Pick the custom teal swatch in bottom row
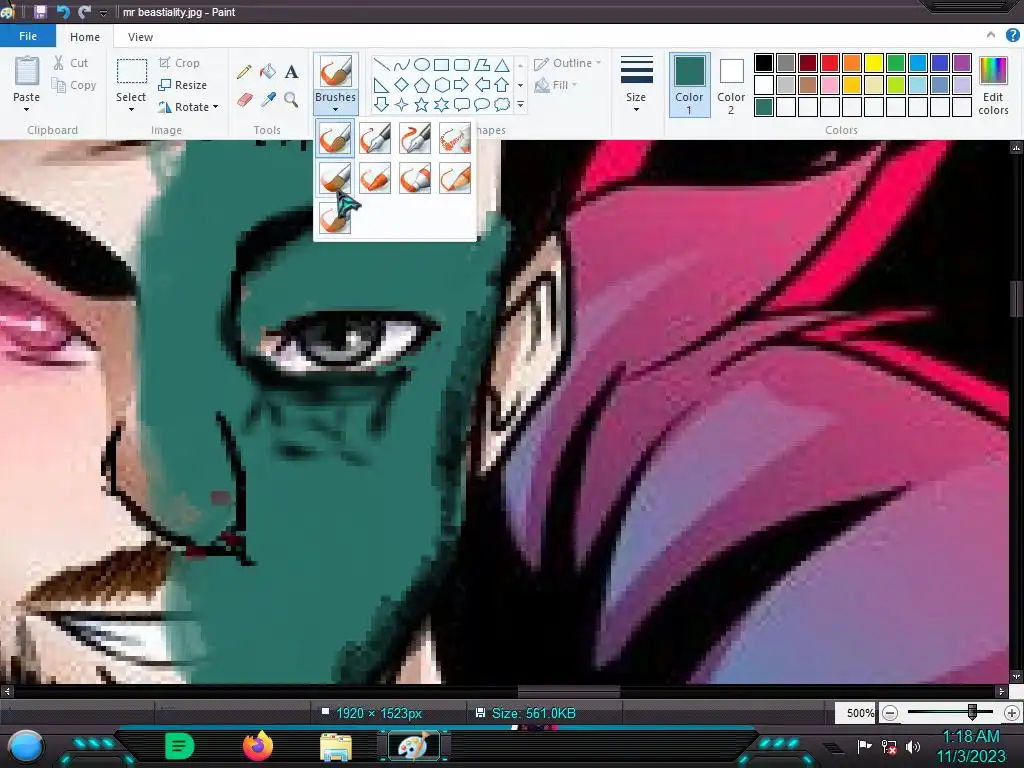The image size is (1024, 768). tap(764, 106)
